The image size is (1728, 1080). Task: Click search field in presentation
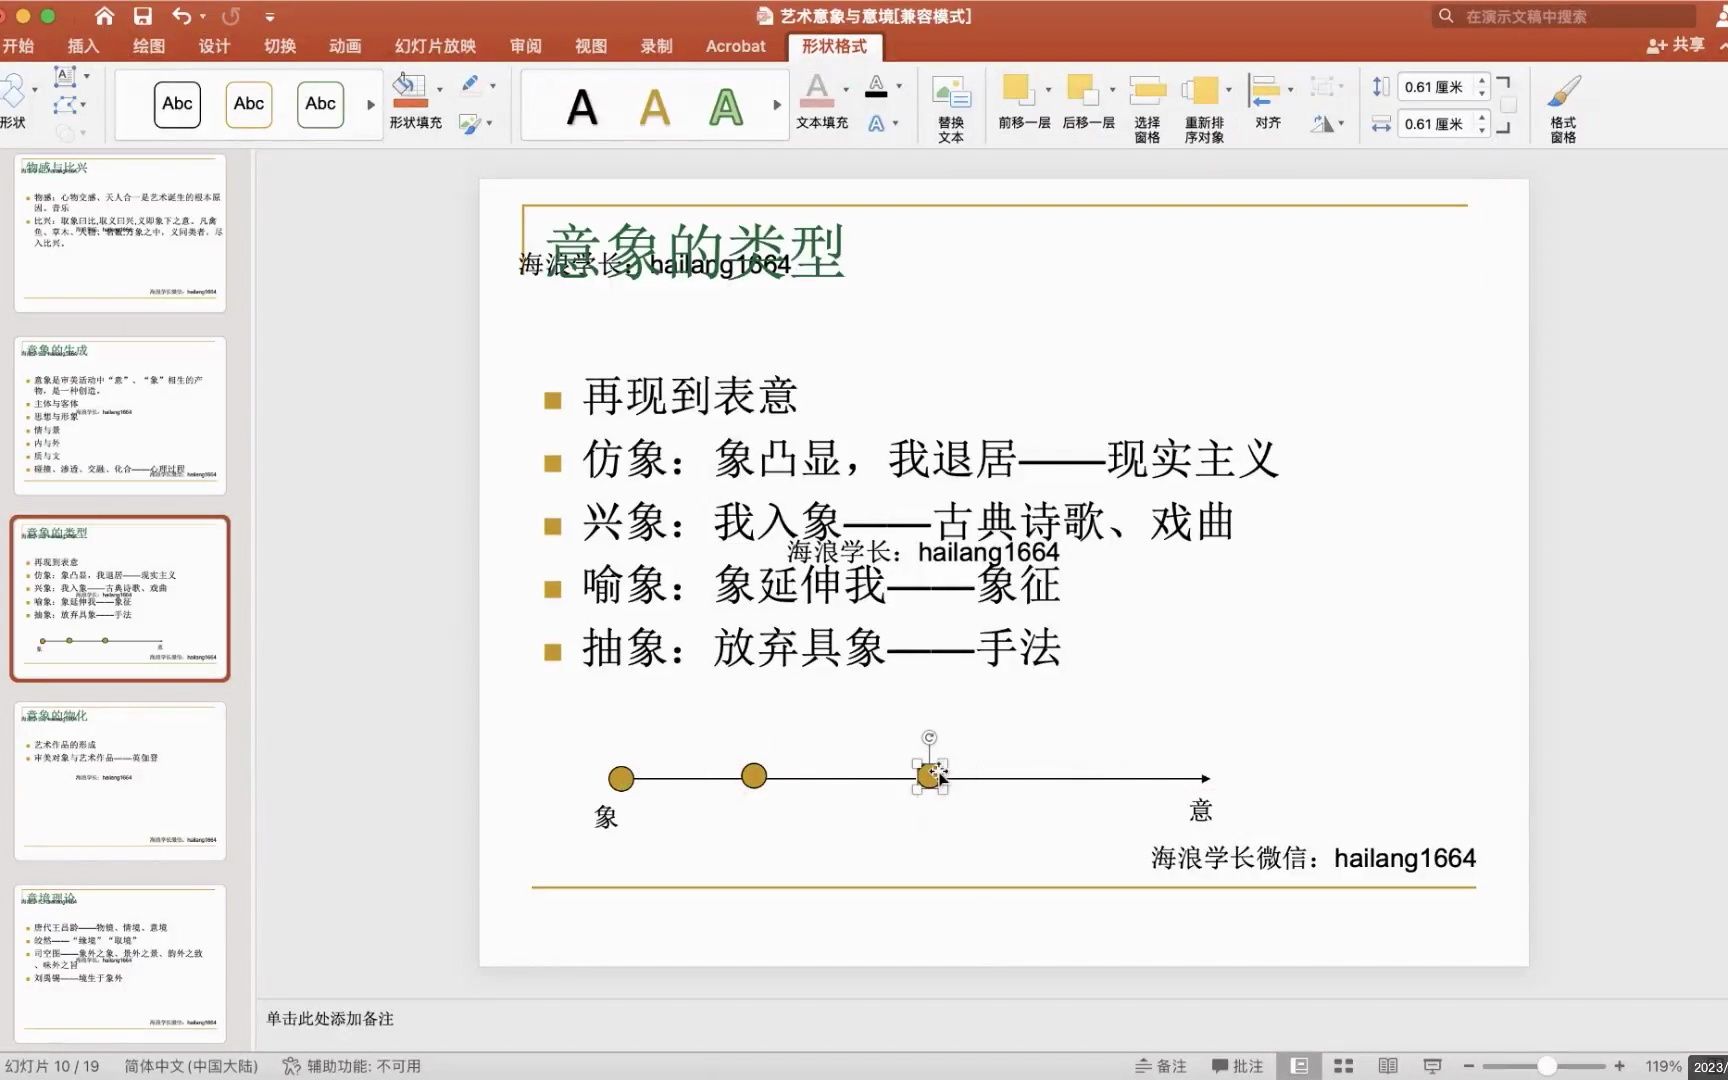(x=1565, y=16)
